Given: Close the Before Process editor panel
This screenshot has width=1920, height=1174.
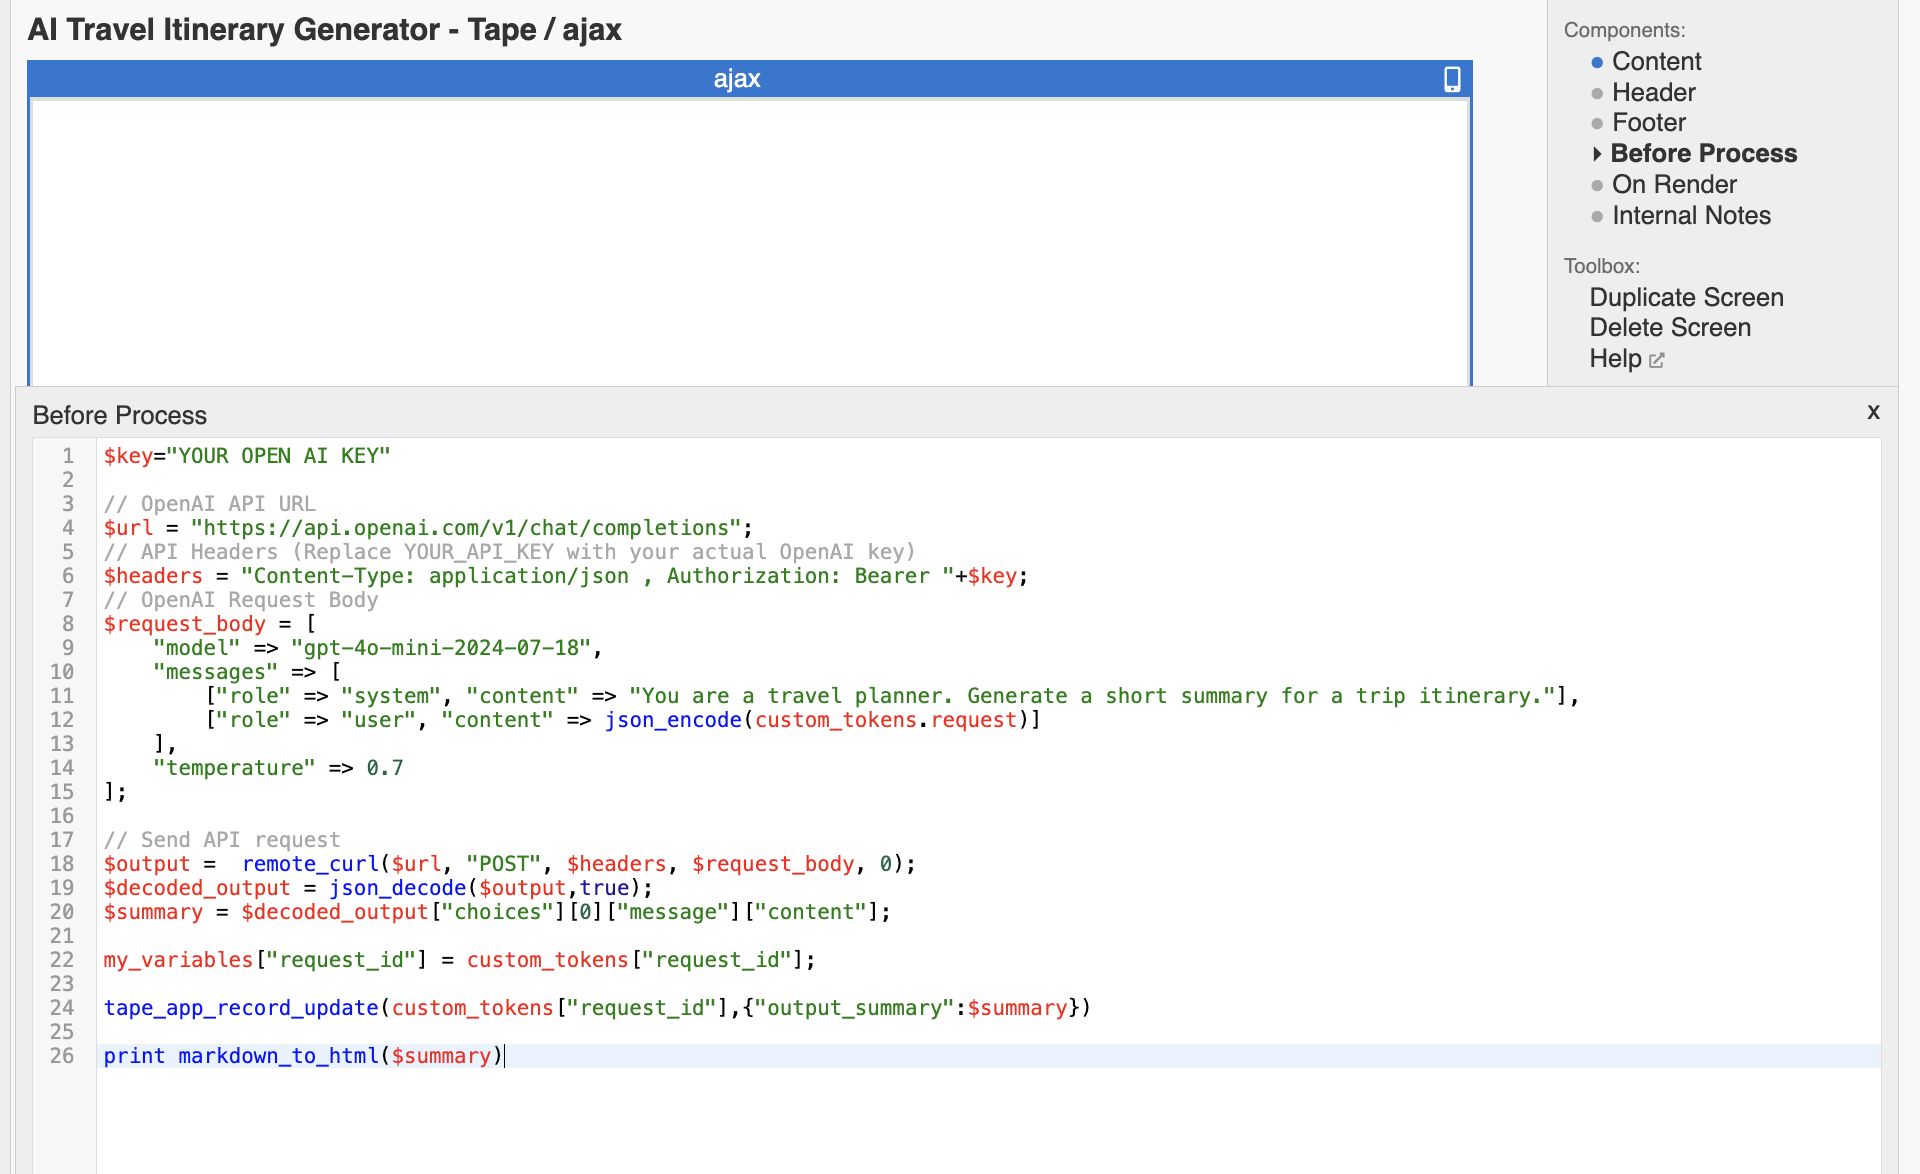Looking at the screenshot, I should coord(1873,412).
